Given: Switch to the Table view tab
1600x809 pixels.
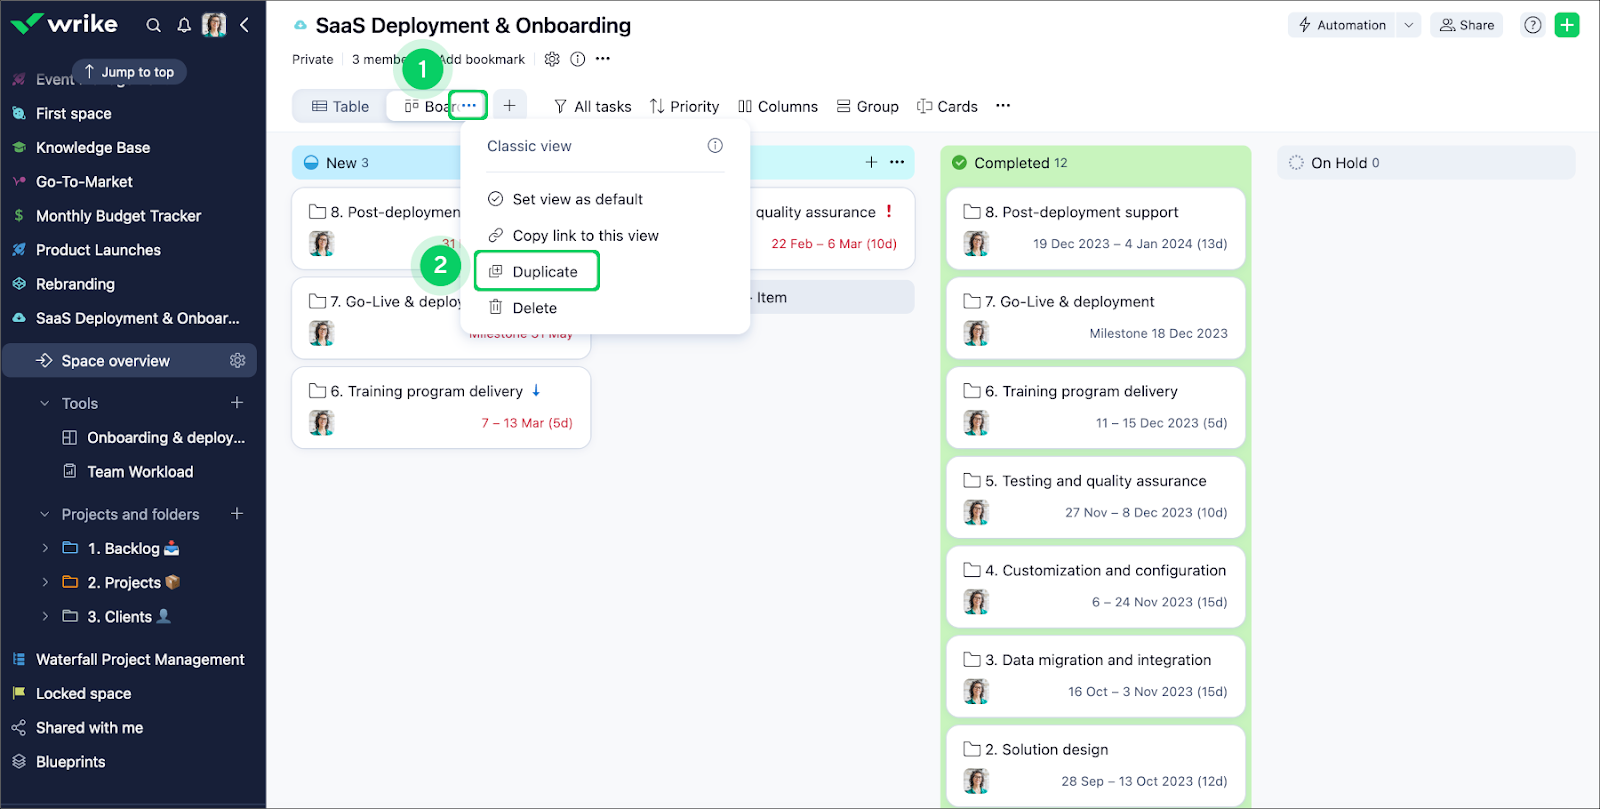Looking at the screenshot, I should tap(340, 106).
